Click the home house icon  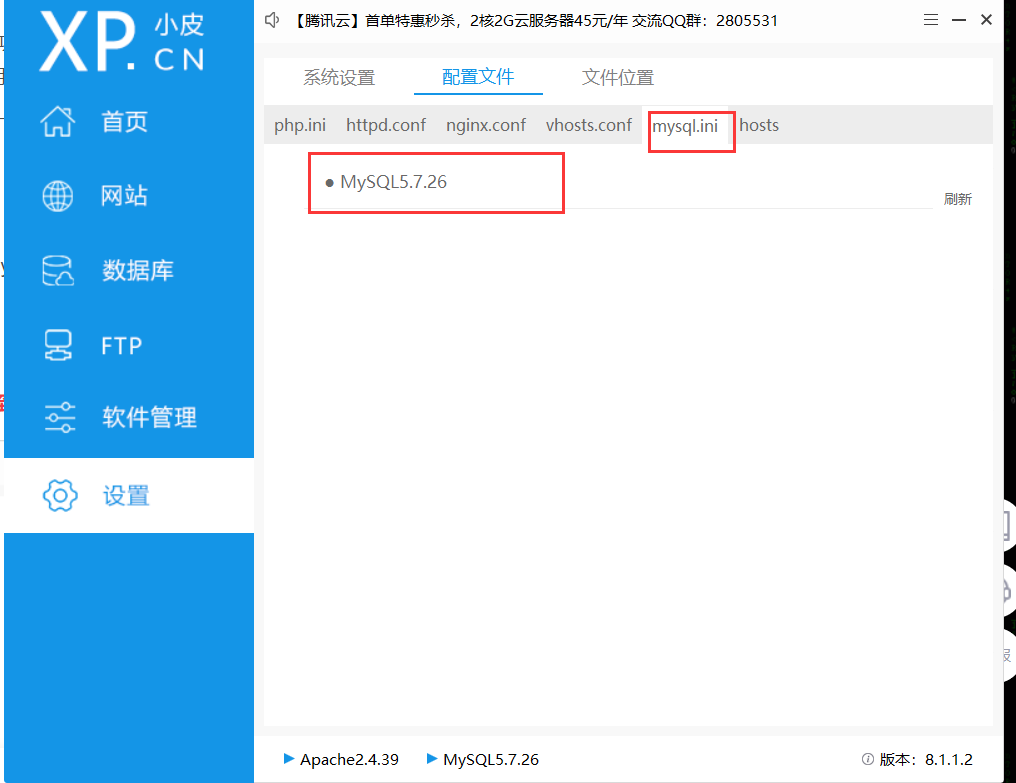click(58, 121)
